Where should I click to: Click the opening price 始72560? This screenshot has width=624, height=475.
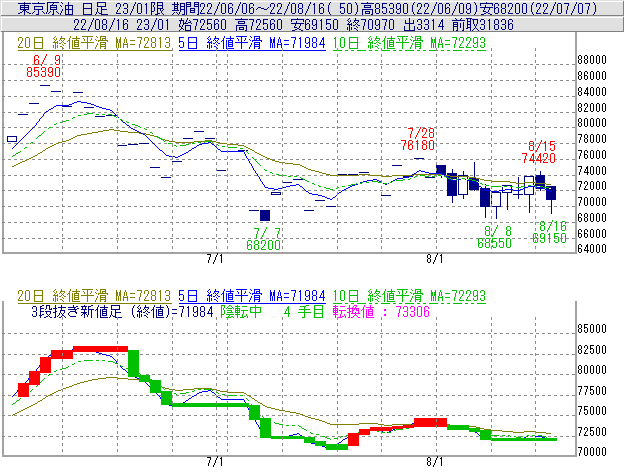pos(203,25)
